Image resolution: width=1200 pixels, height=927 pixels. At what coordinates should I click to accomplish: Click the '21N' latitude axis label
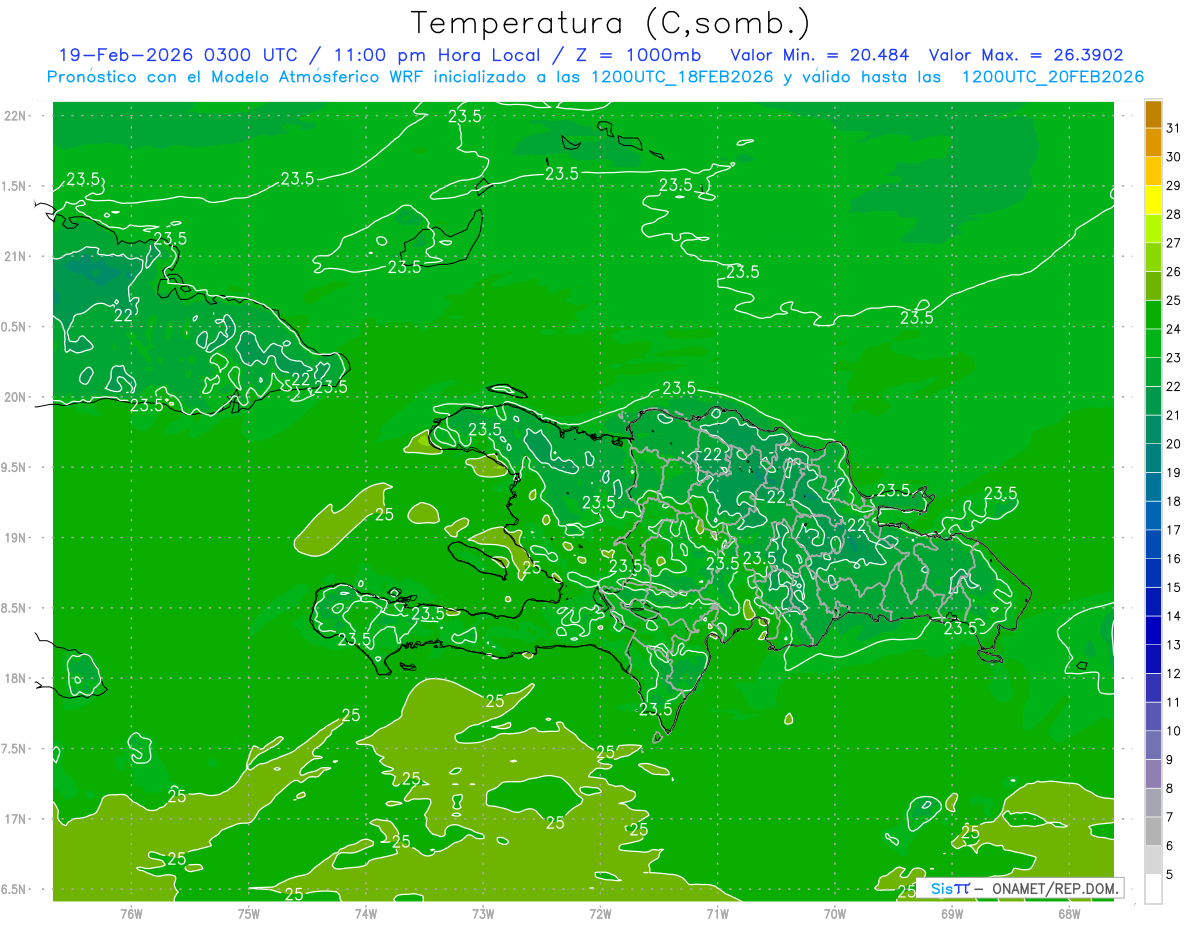point(16,256)
